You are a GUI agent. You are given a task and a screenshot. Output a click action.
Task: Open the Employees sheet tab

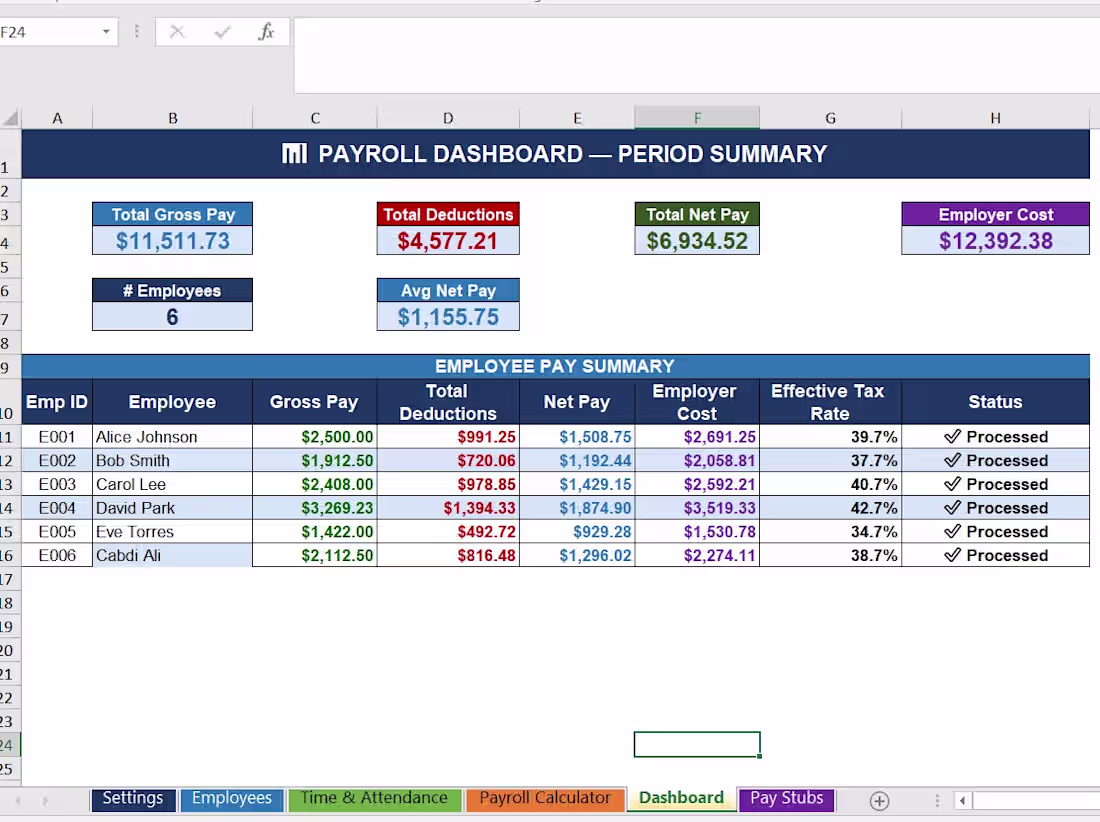[232, 799]
